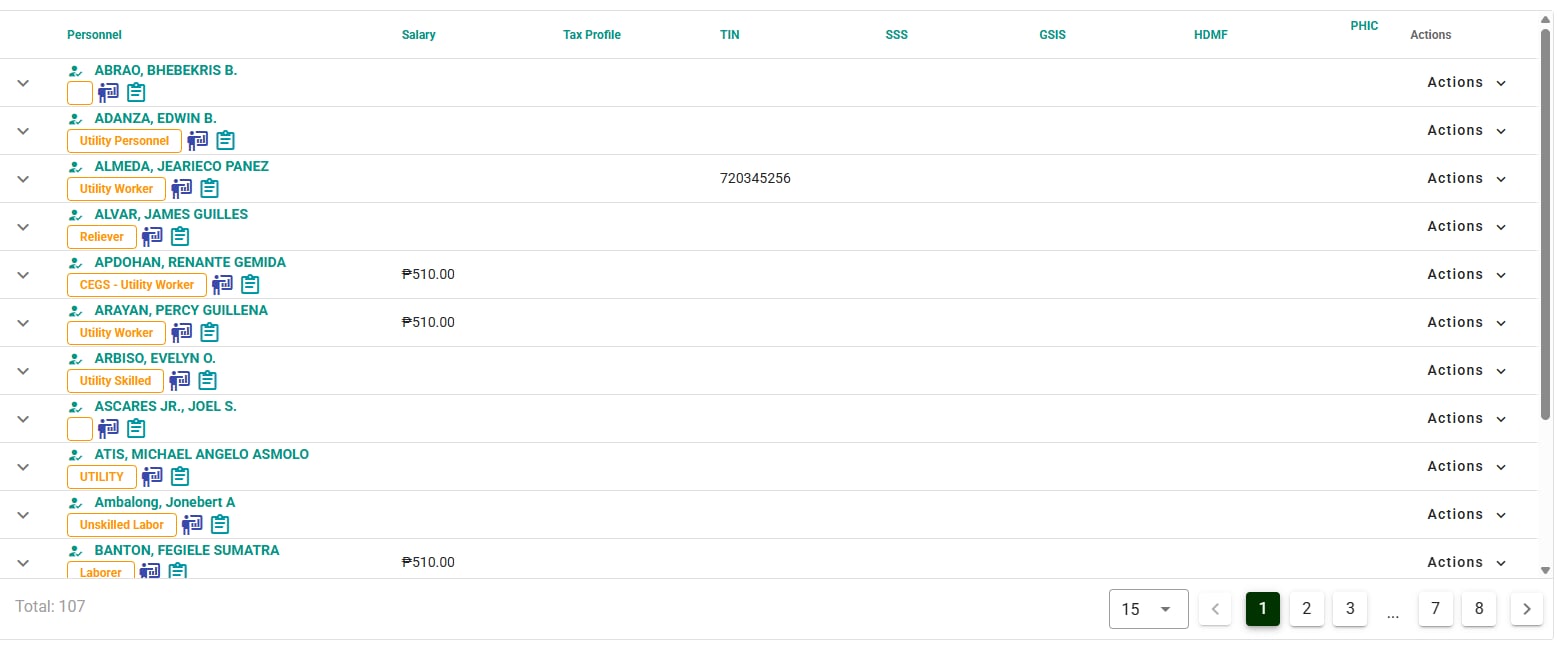
Task: Click person icon before ATIS, MICHAEL ANGELO name
Action: [76, 455]
